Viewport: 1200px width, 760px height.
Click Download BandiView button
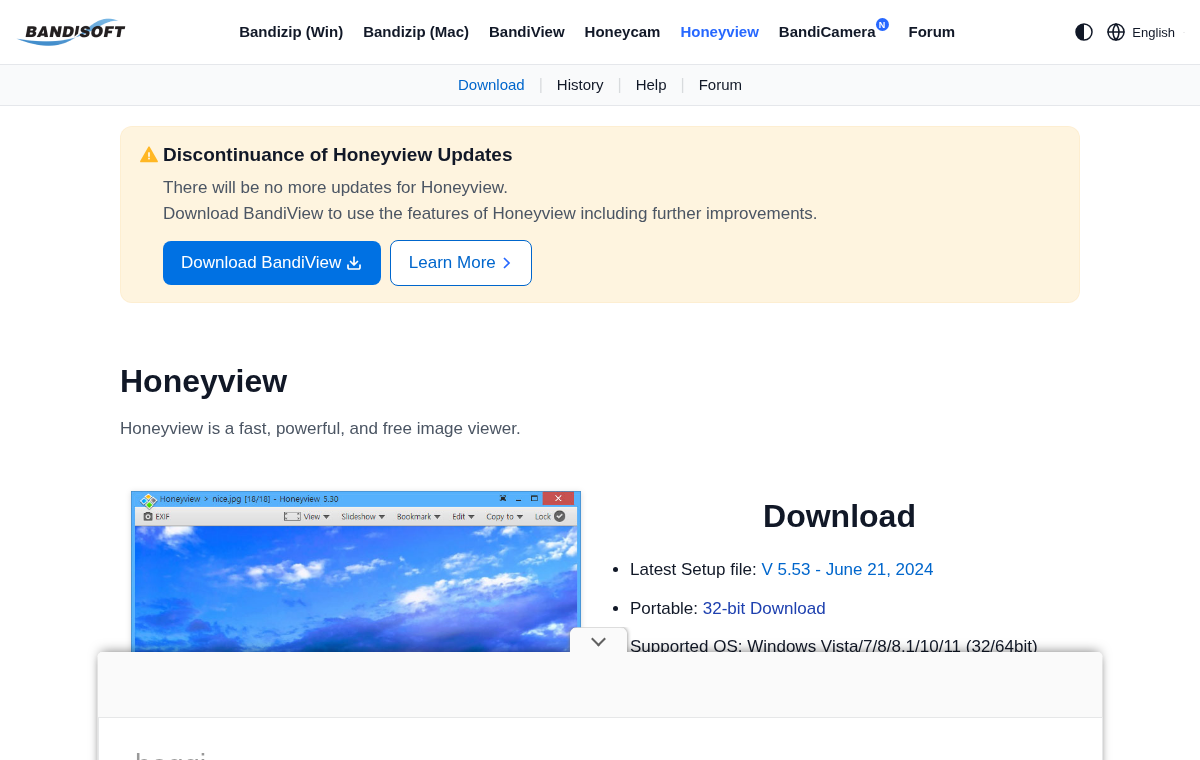[x=272, y=263]
